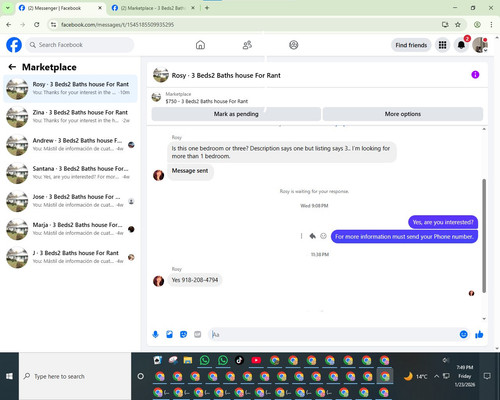Send a thumbs-up like
This screenshot has height=400, width=500.
point(479,334)
